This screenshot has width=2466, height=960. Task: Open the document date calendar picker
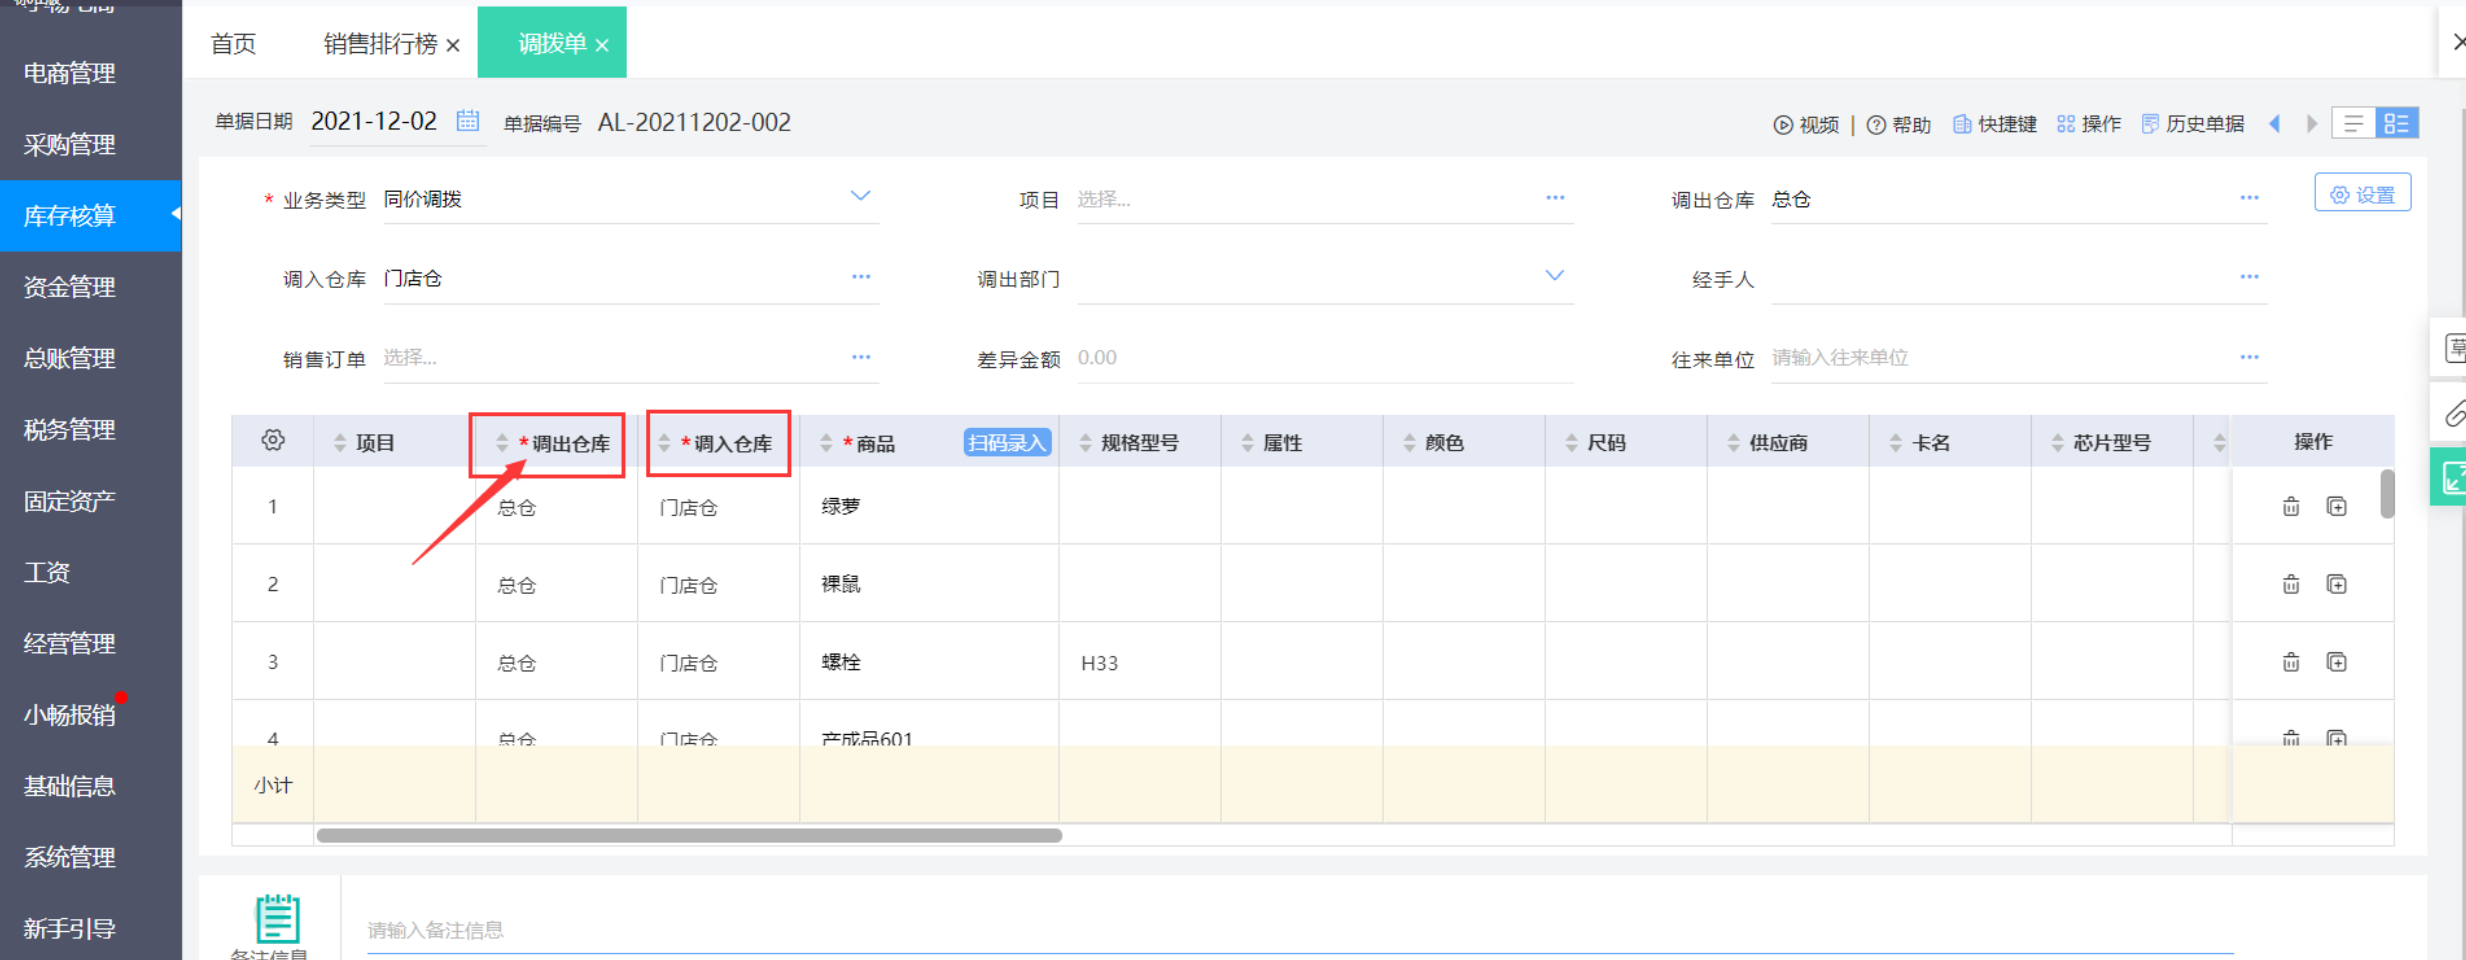pyautogui.click(x=467, y=121)
